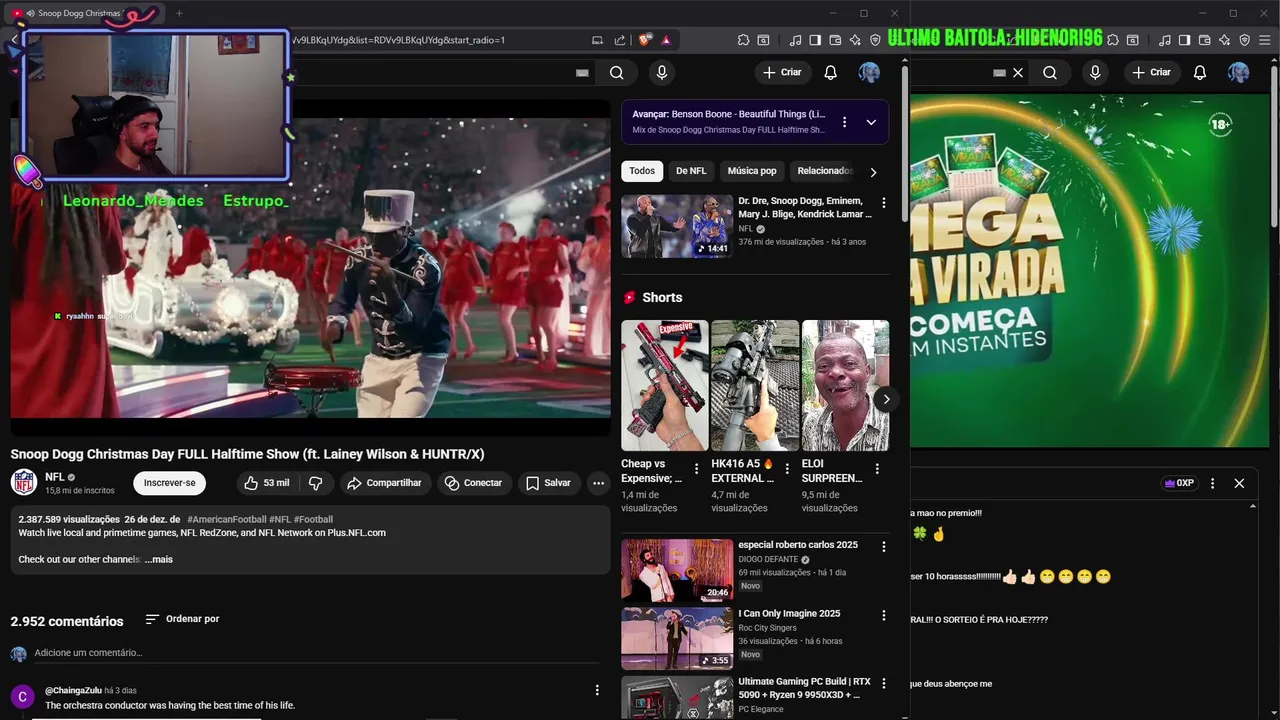Like the Snoop Dogg video (53 mil)
This screenshot has width=1280, height=720.
[266, 483]
